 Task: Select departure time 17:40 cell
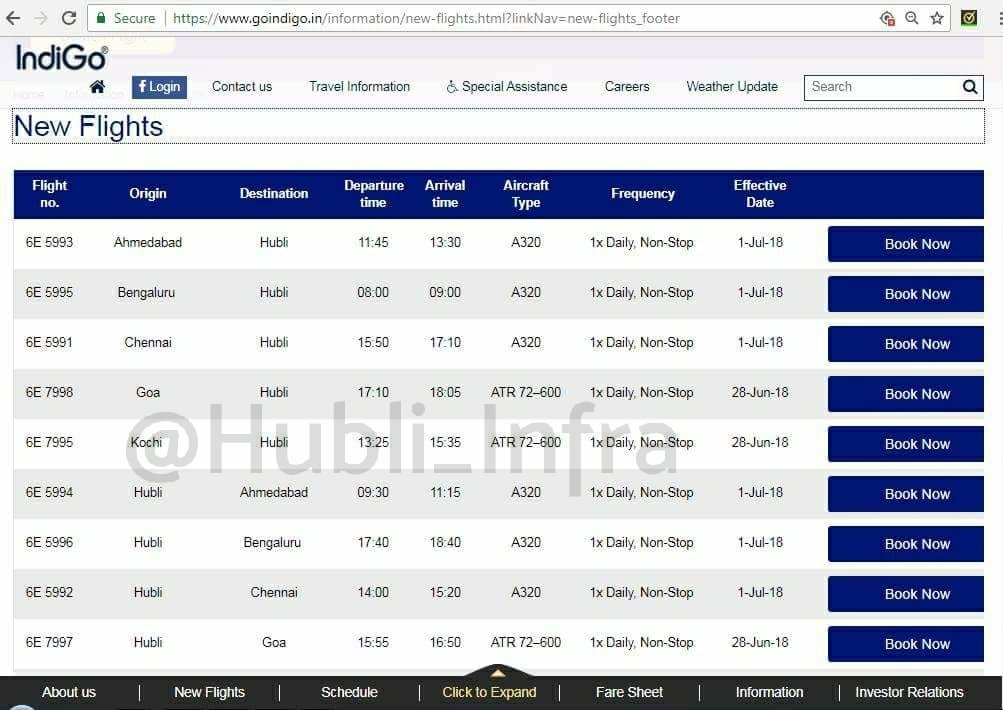[373, 542]
